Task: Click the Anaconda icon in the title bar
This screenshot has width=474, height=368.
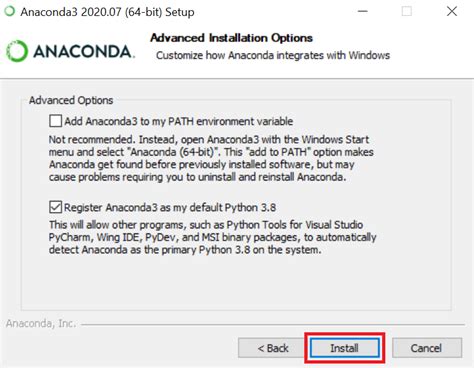Action: point(10,11)
